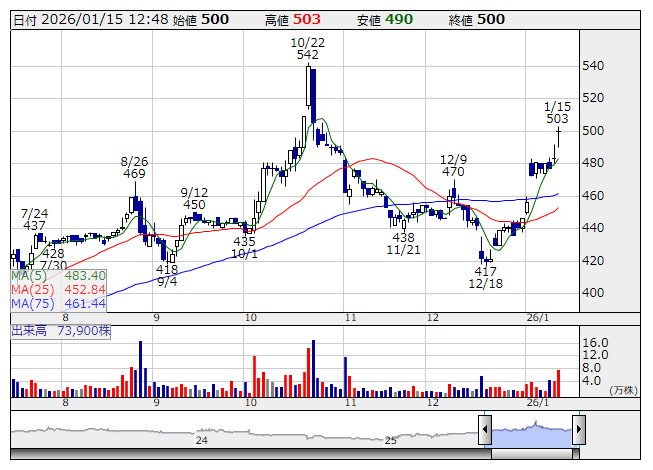Click the (万株) unit label

(623, 390)
